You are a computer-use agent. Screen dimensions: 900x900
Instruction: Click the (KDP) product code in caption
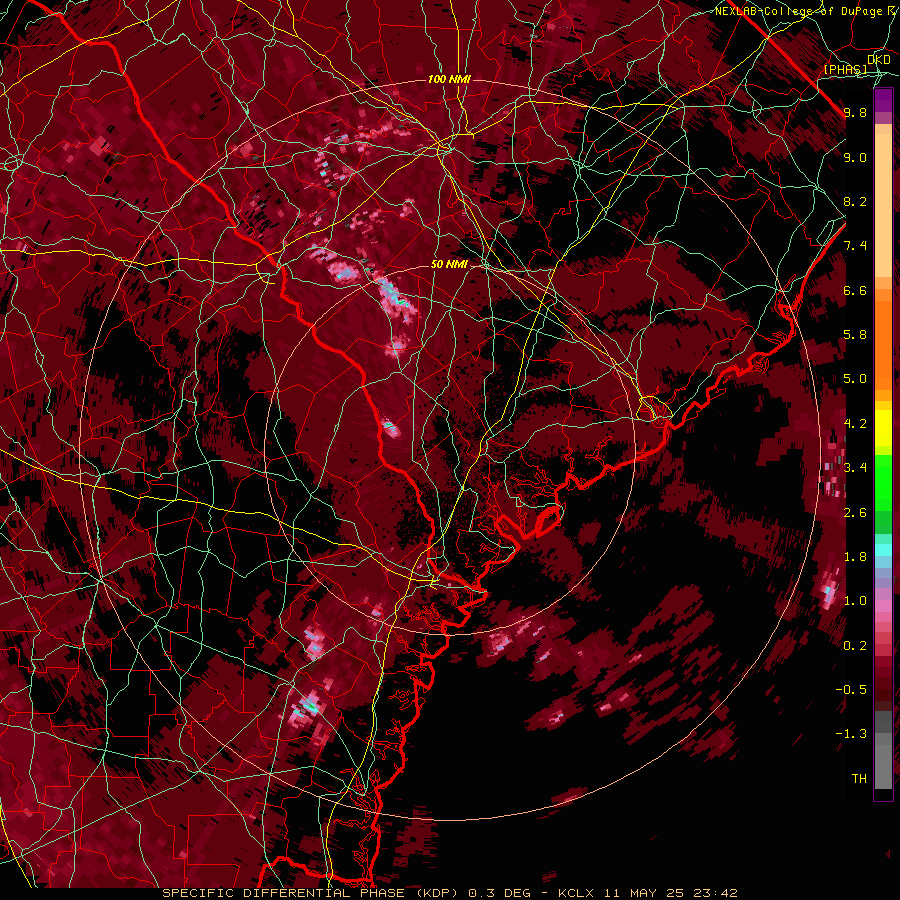(435, 893)
